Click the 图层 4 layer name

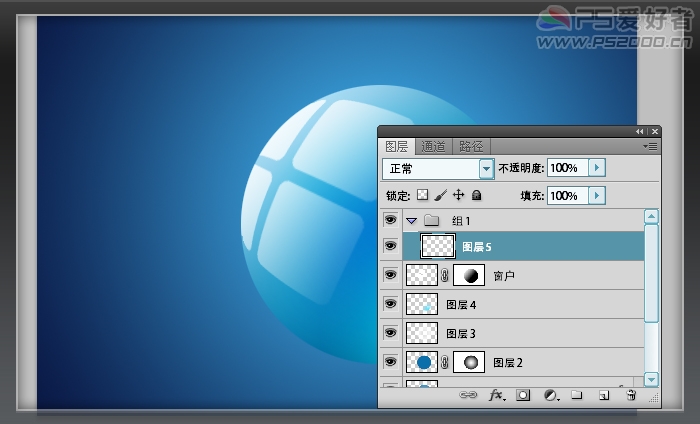461,305
